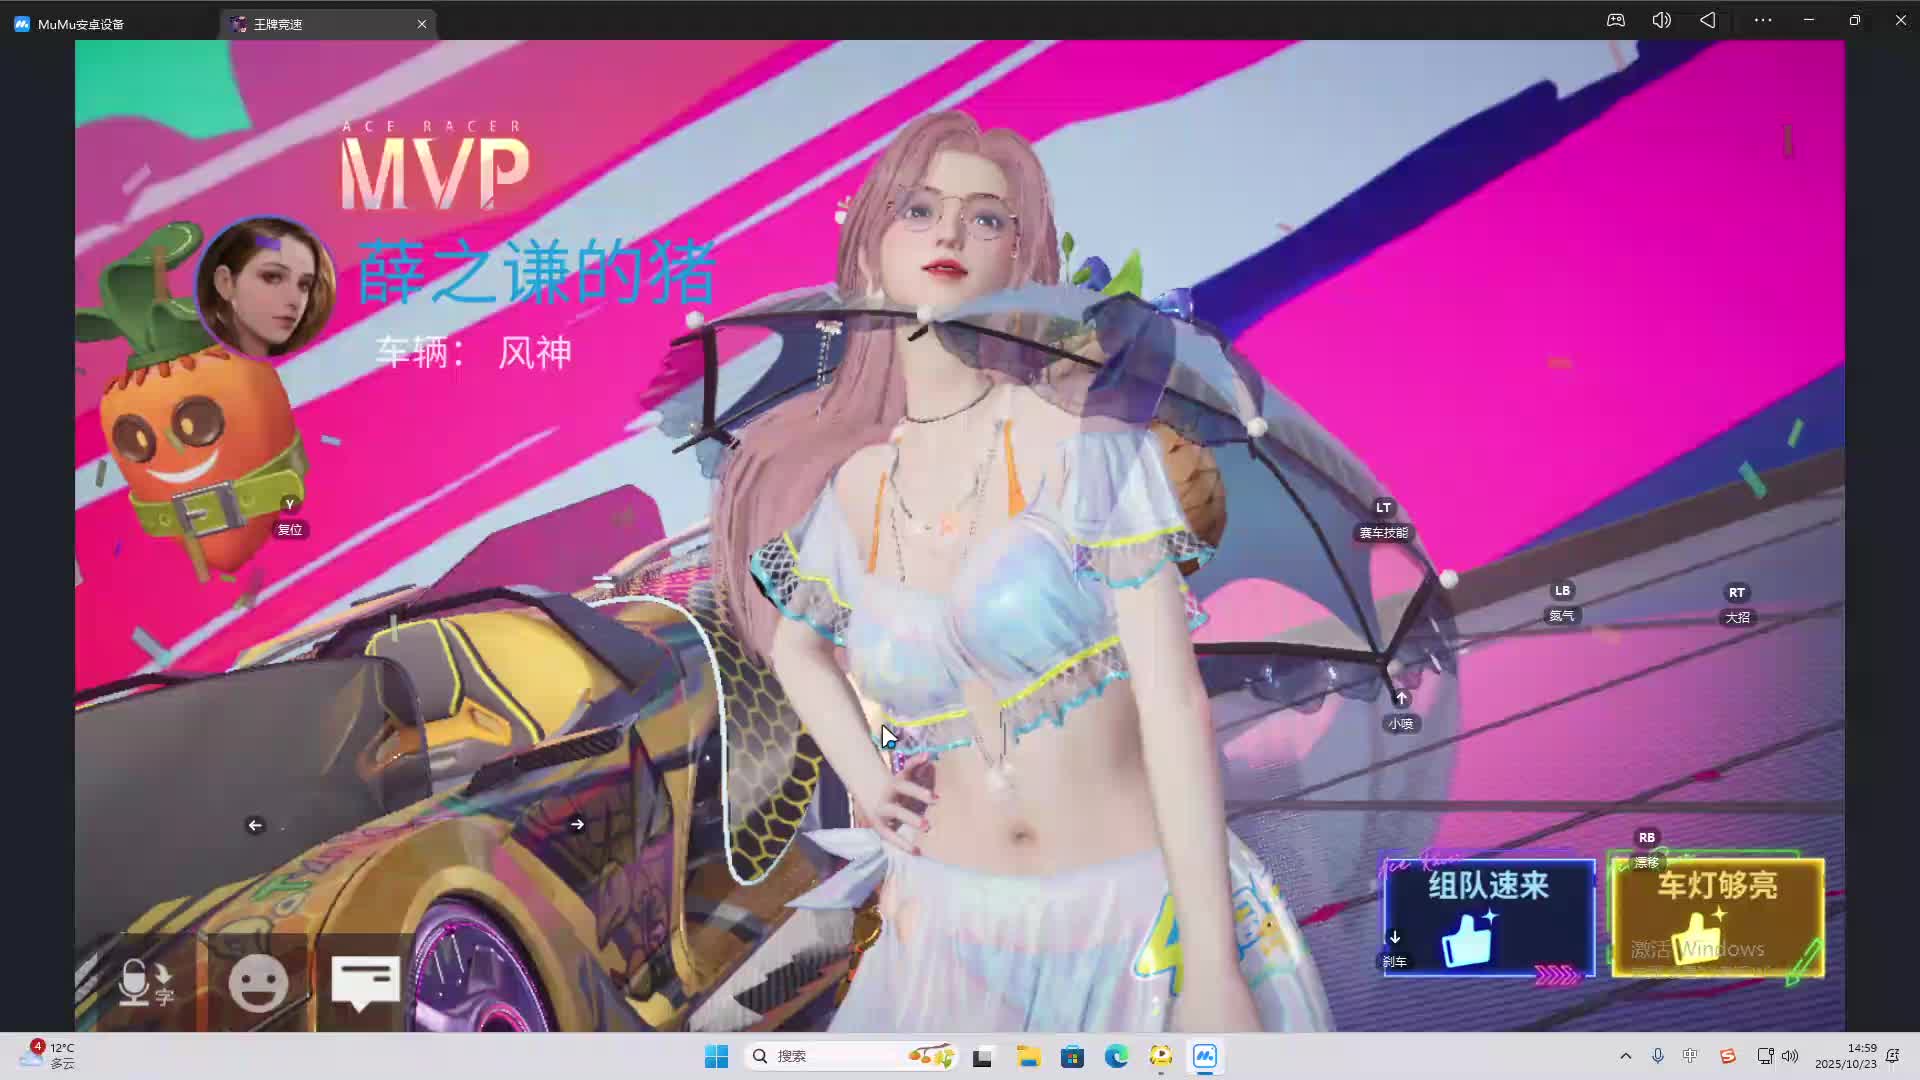This screenshot has width=1920, height=1080.
Task: Open the Windows Start menu
Action: pyautogui.click(x=716, y=1056)
